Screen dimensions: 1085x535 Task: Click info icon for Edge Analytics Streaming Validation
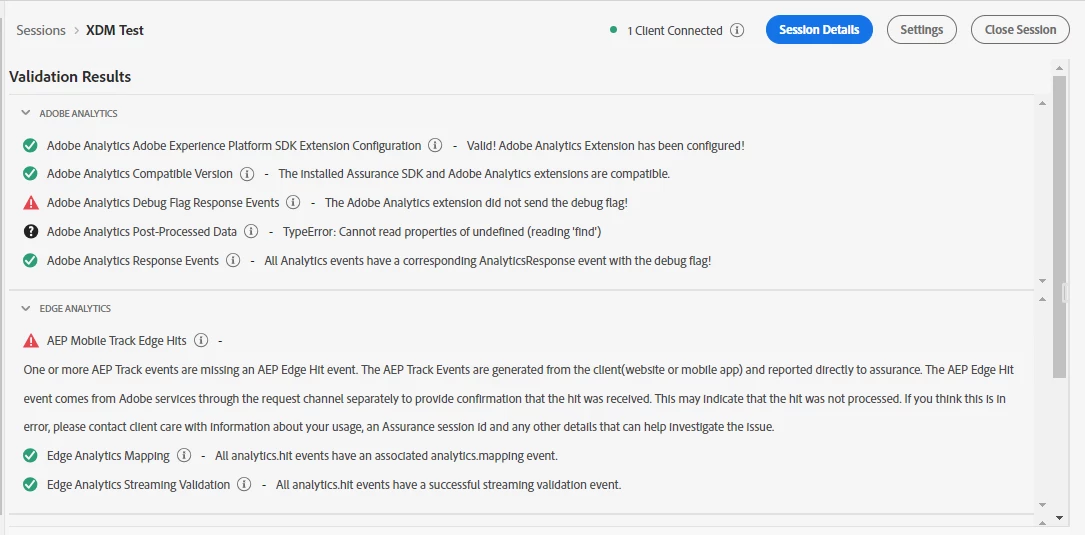[244, 484]
